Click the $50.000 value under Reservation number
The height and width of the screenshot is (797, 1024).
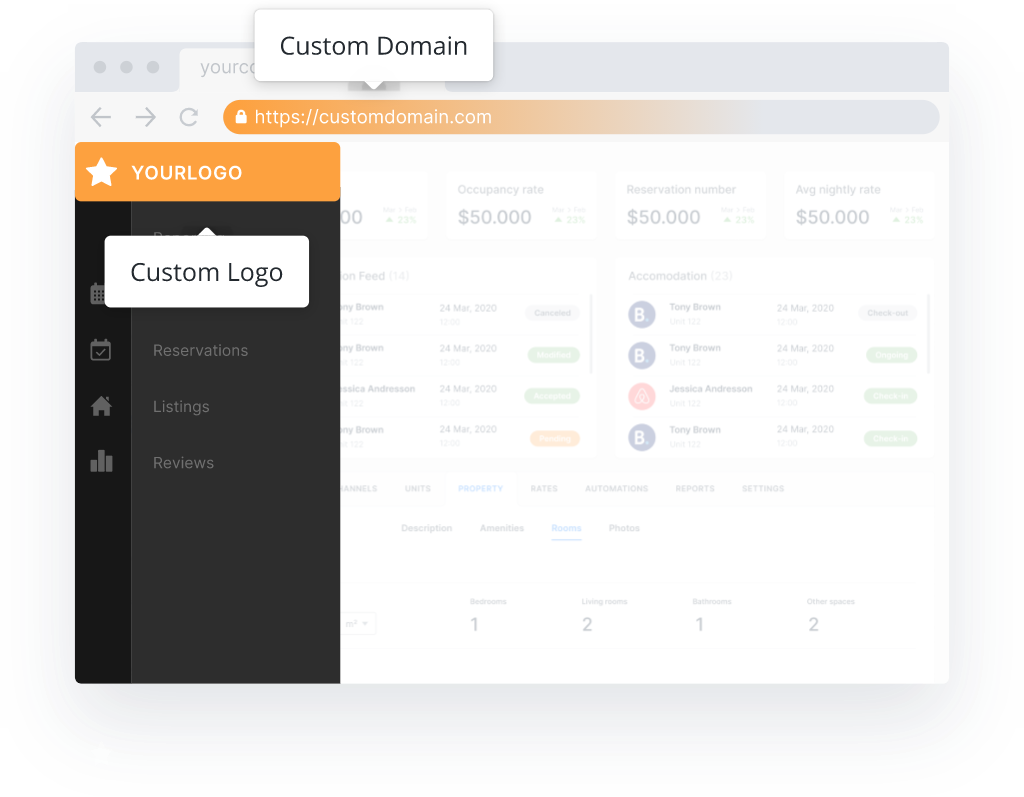664,217
